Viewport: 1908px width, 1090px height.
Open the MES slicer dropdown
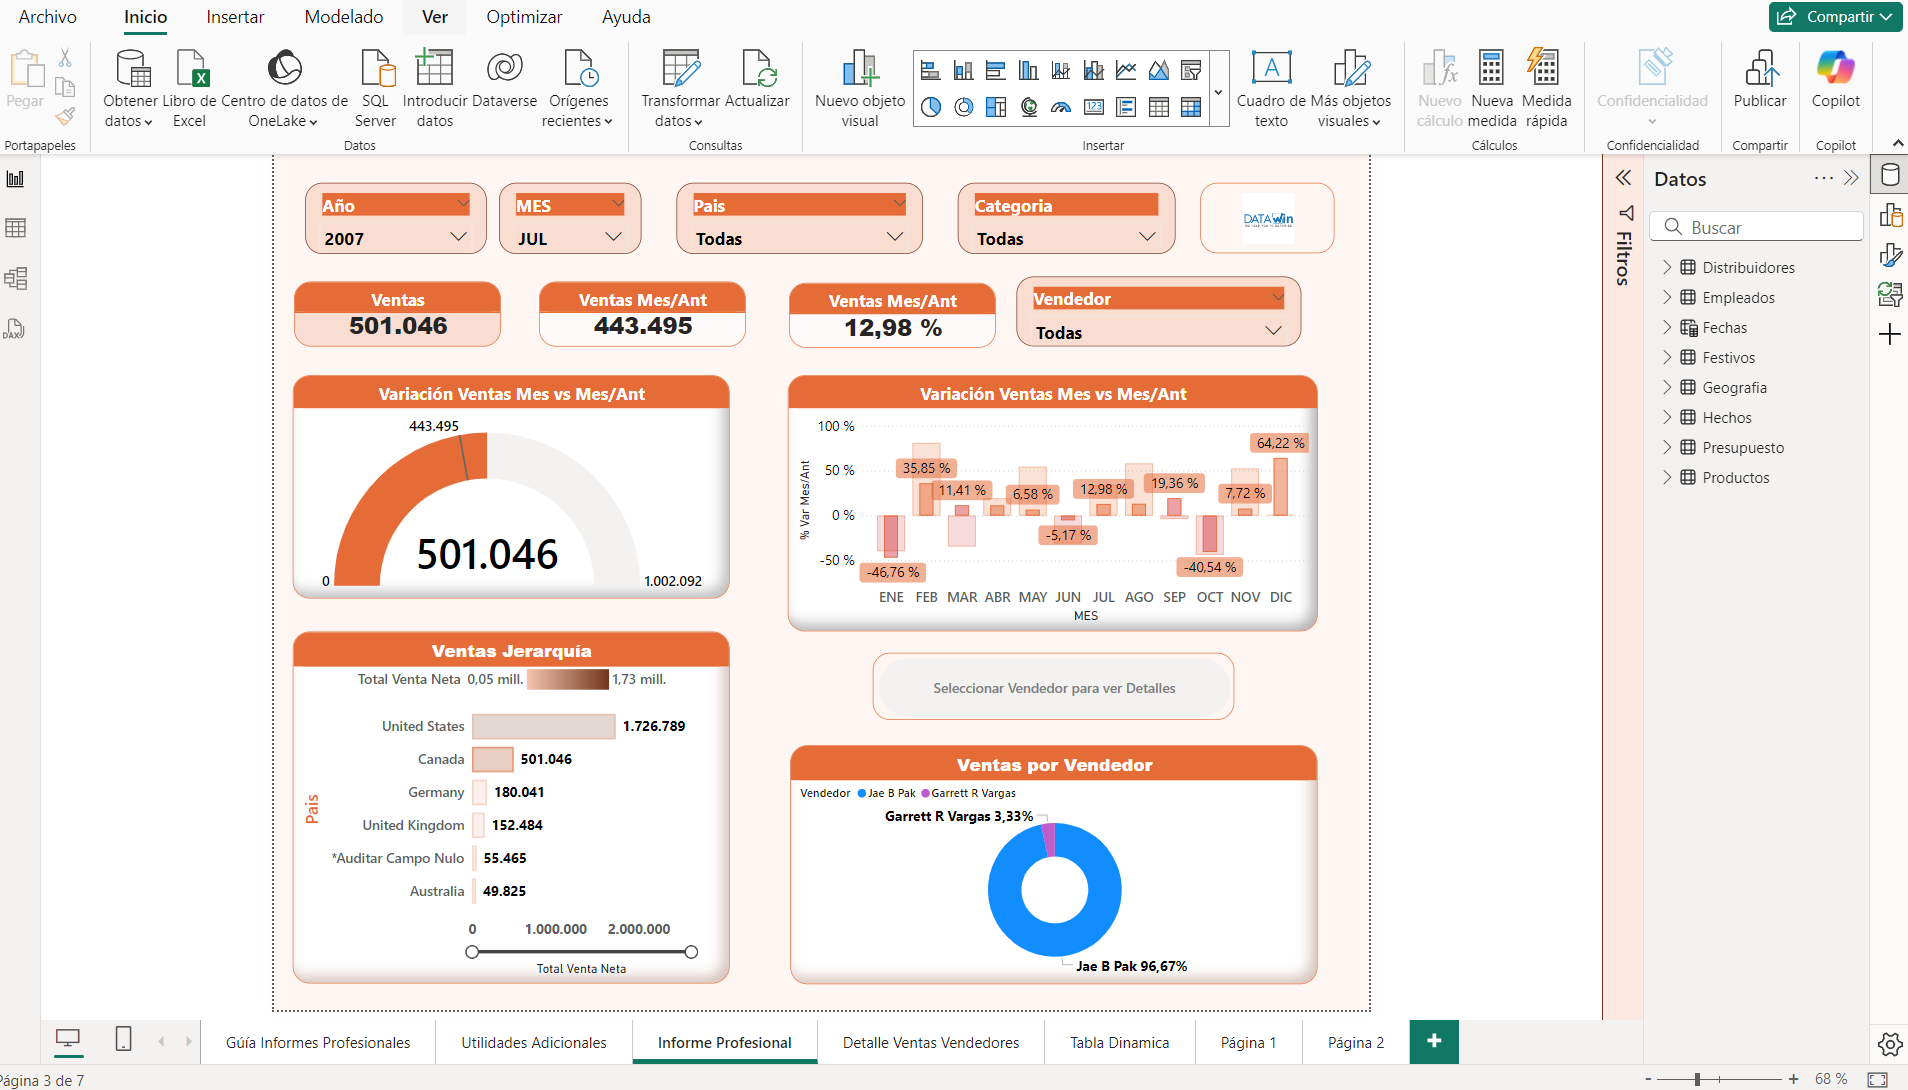tap(614, 237)
